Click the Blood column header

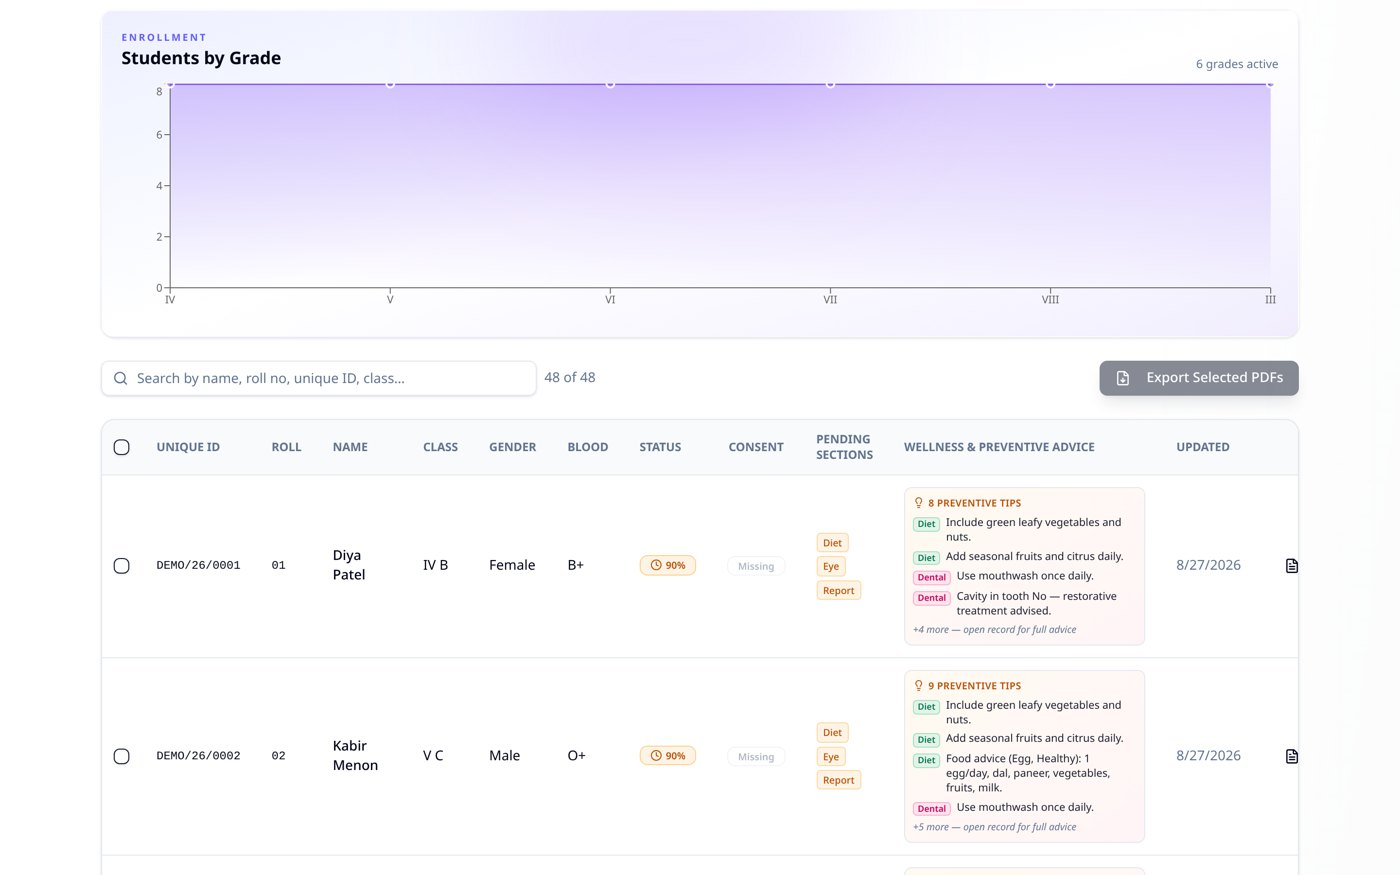[x=588, y=447]
